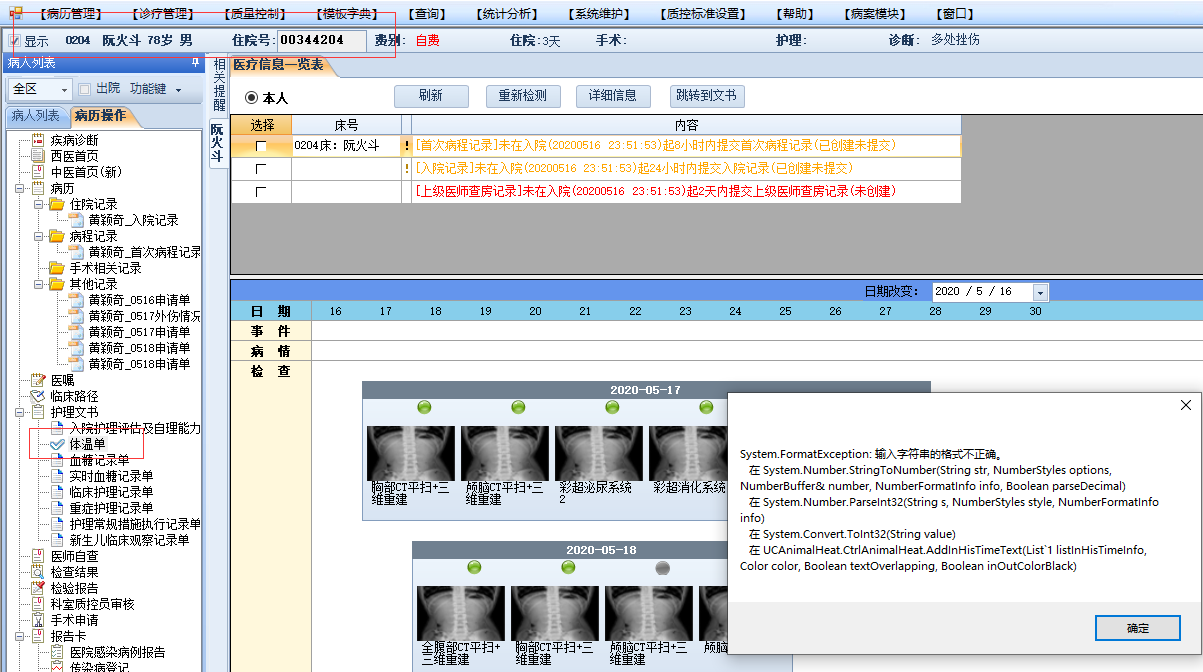Open the 医院感染病例报告 checklist icon
The image size is (1203, 672).
pos(57,652)
